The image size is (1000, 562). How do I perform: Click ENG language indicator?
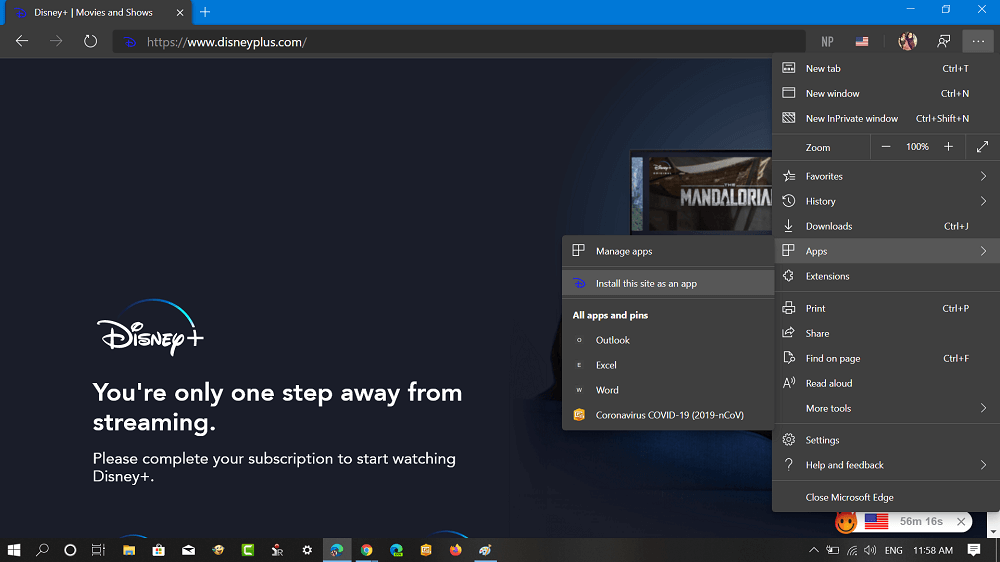point(893,550)
